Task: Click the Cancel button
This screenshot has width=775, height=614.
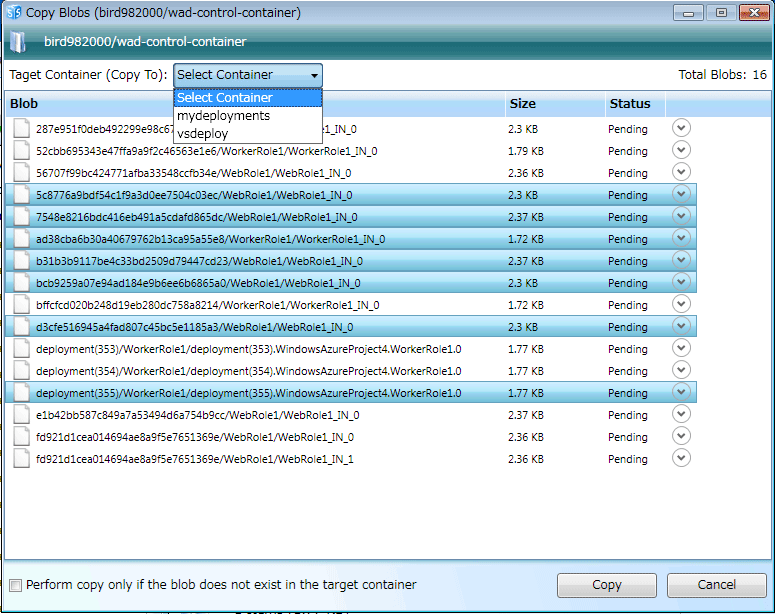Action: [x=716, y=585]
